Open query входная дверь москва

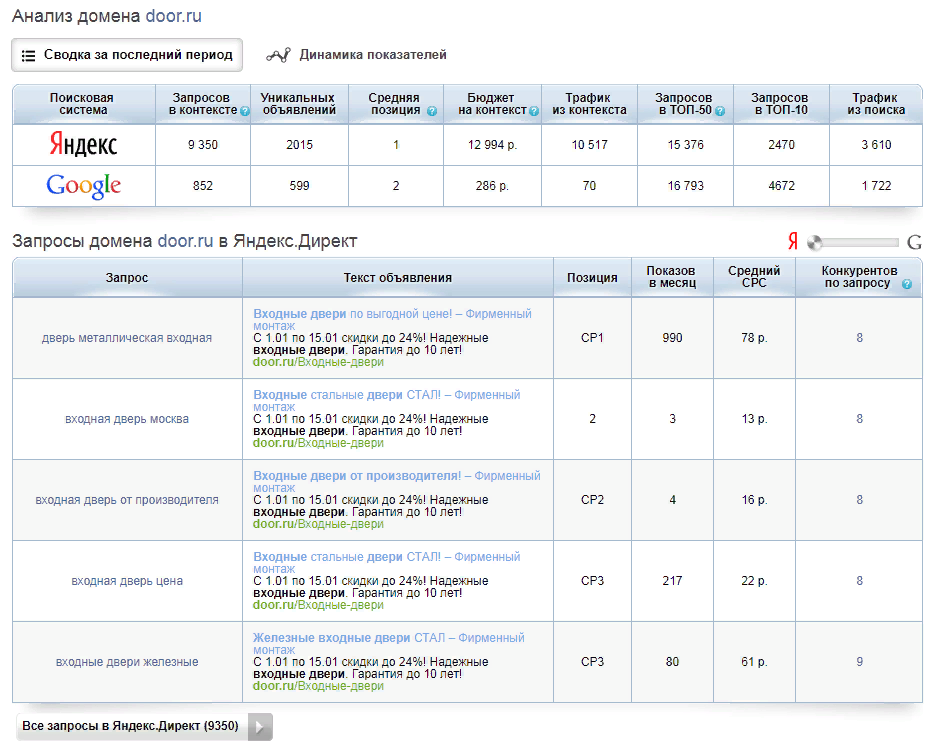[x=127, y=419]
